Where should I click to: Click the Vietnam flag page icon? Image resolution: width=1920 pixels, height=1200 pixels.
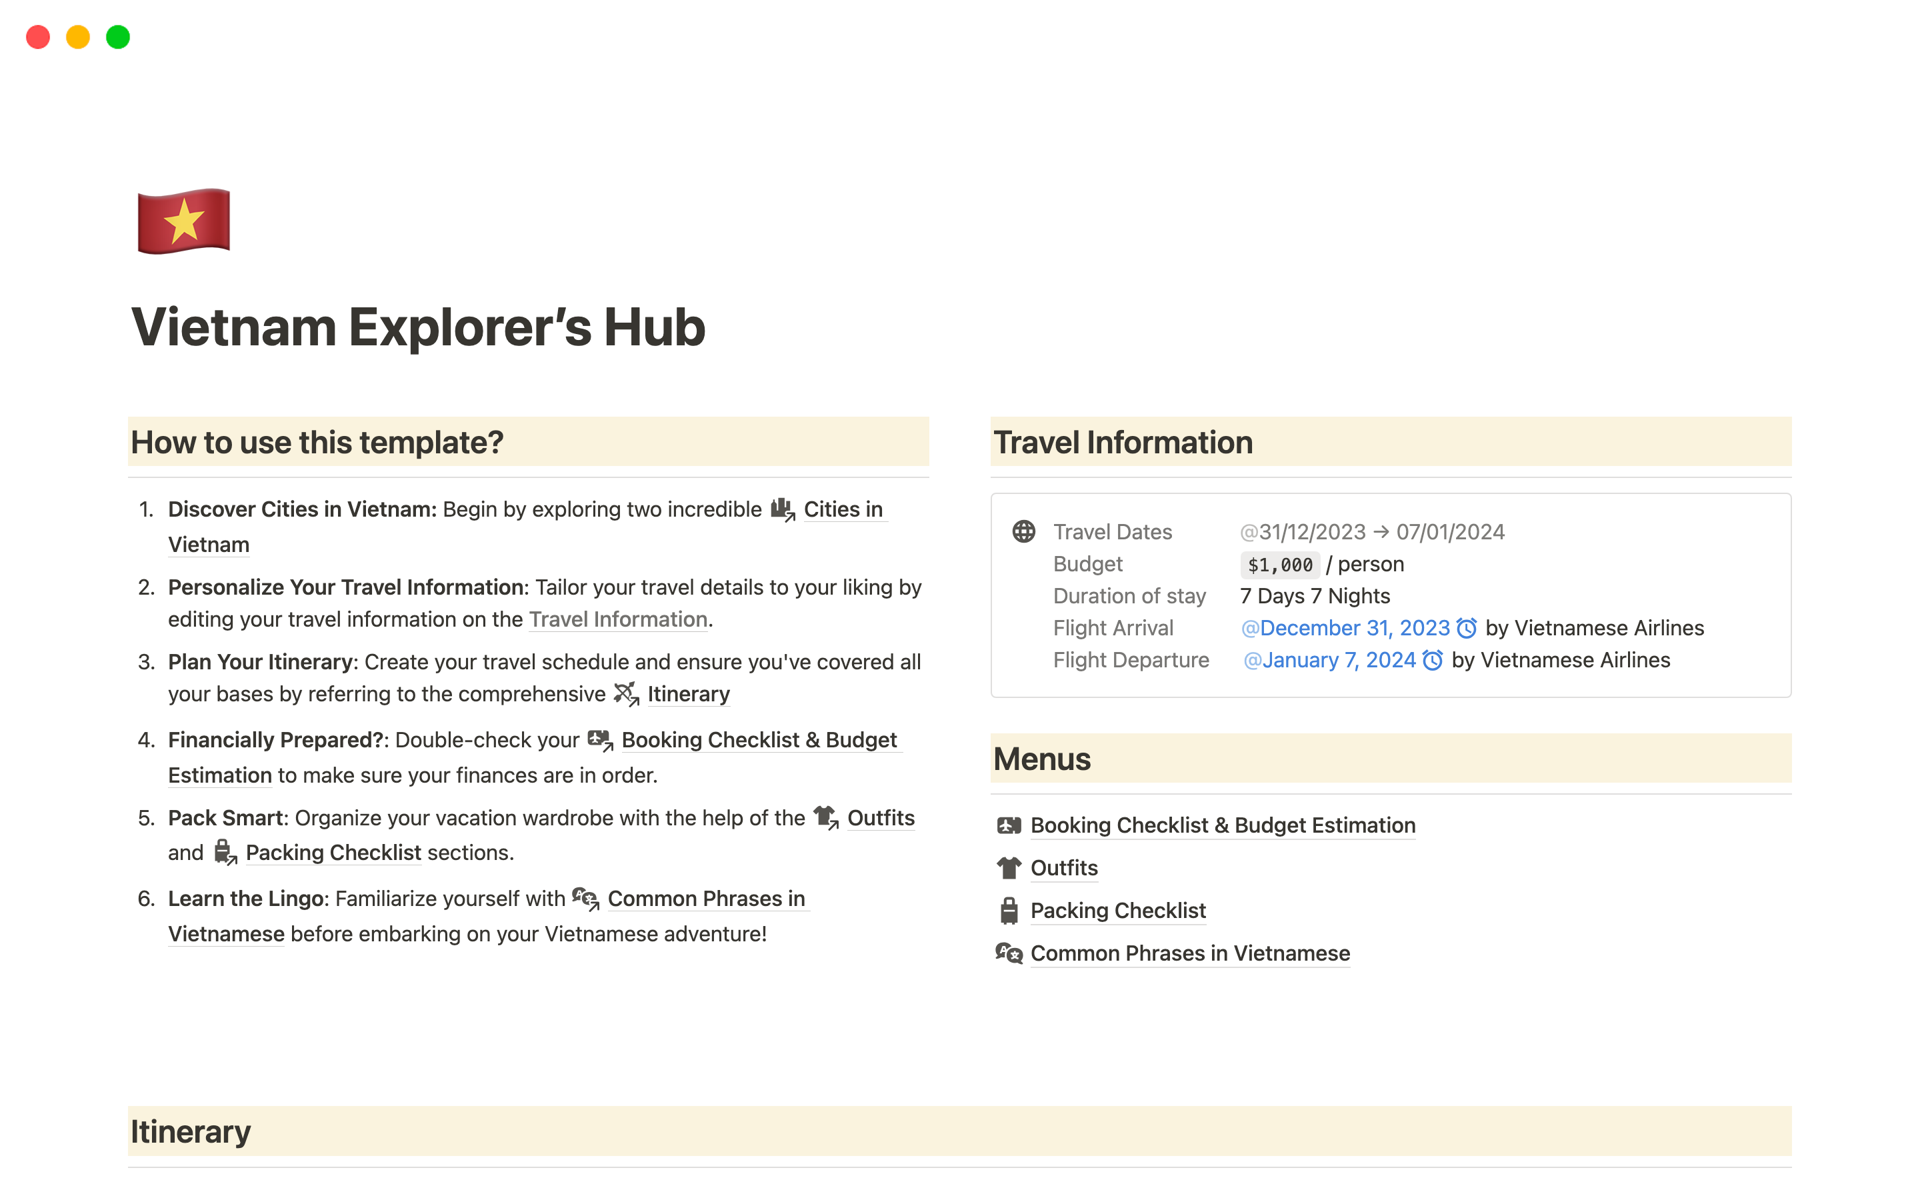[184, 221]
